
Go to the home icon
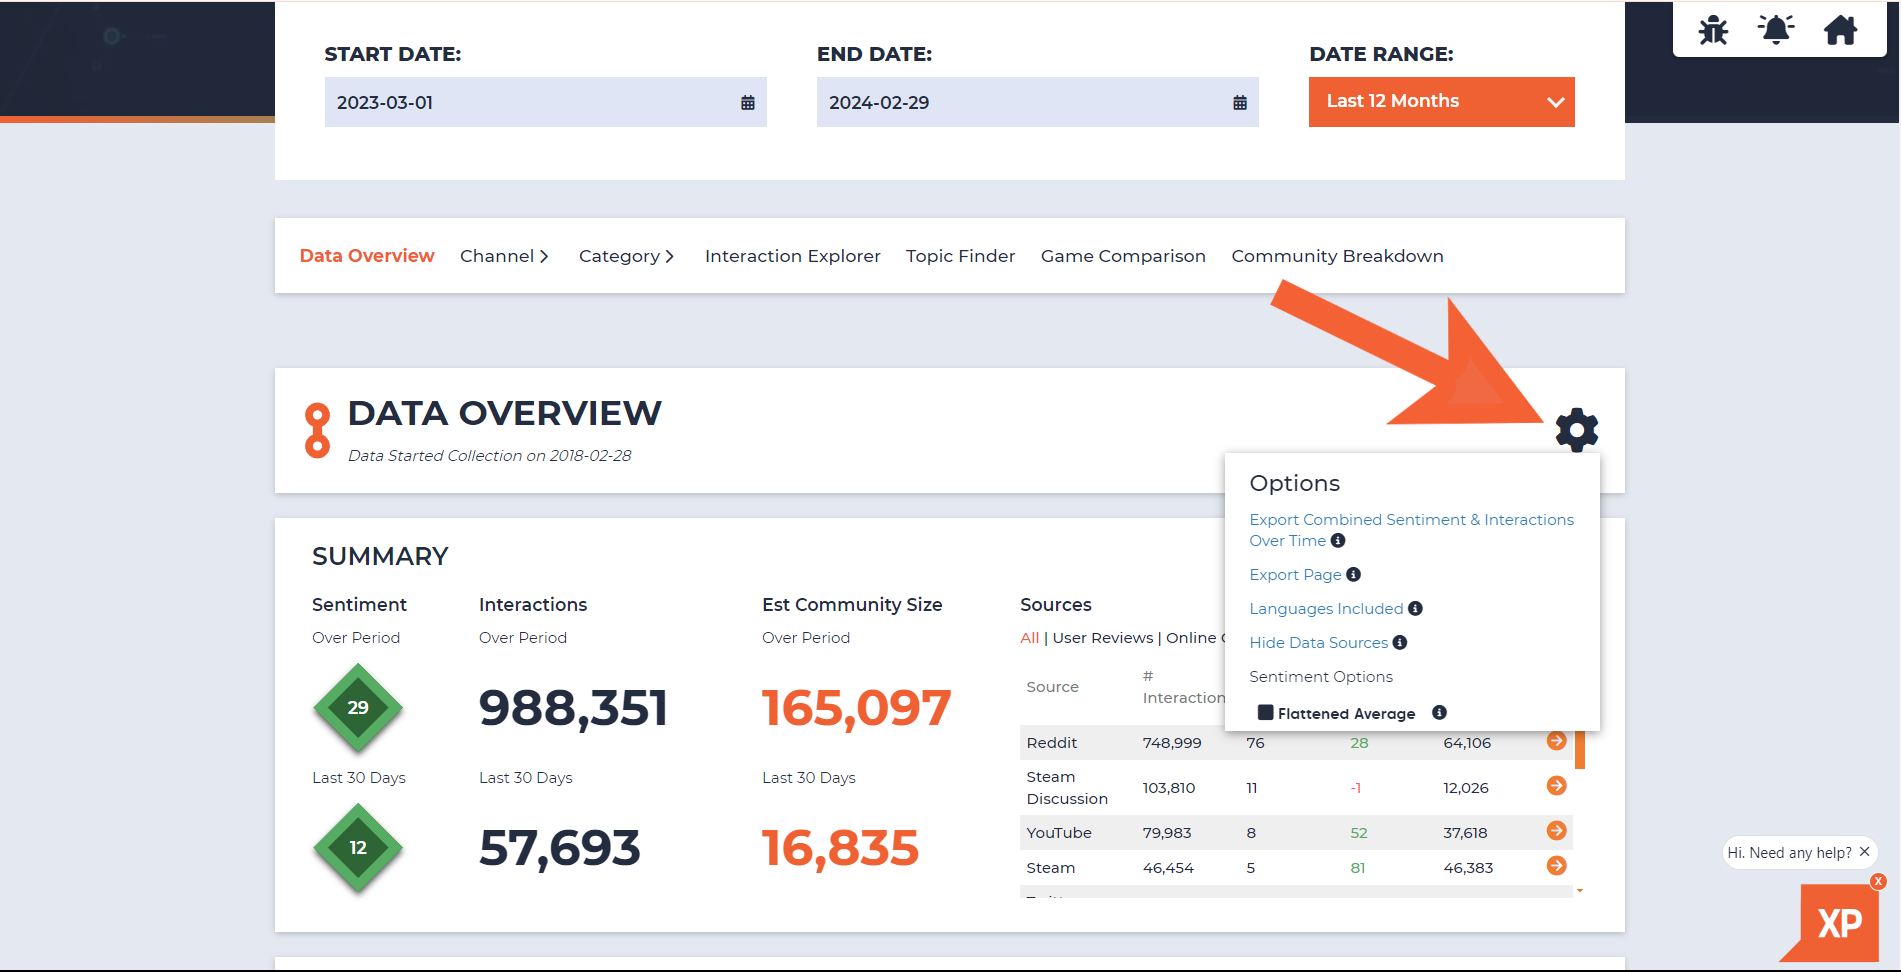[x=1840, y=30]
